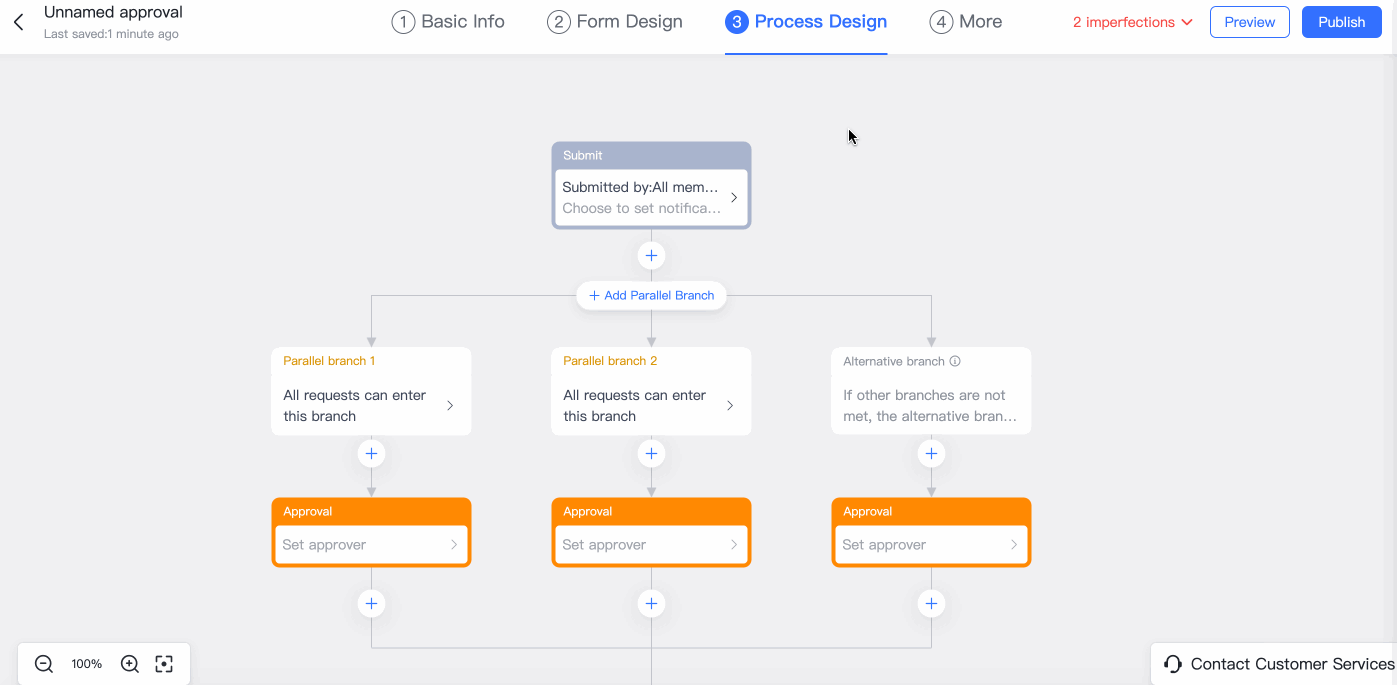
Task: Click the plus icon above Parallel branch 2 Approval
Action: [651, 453]
